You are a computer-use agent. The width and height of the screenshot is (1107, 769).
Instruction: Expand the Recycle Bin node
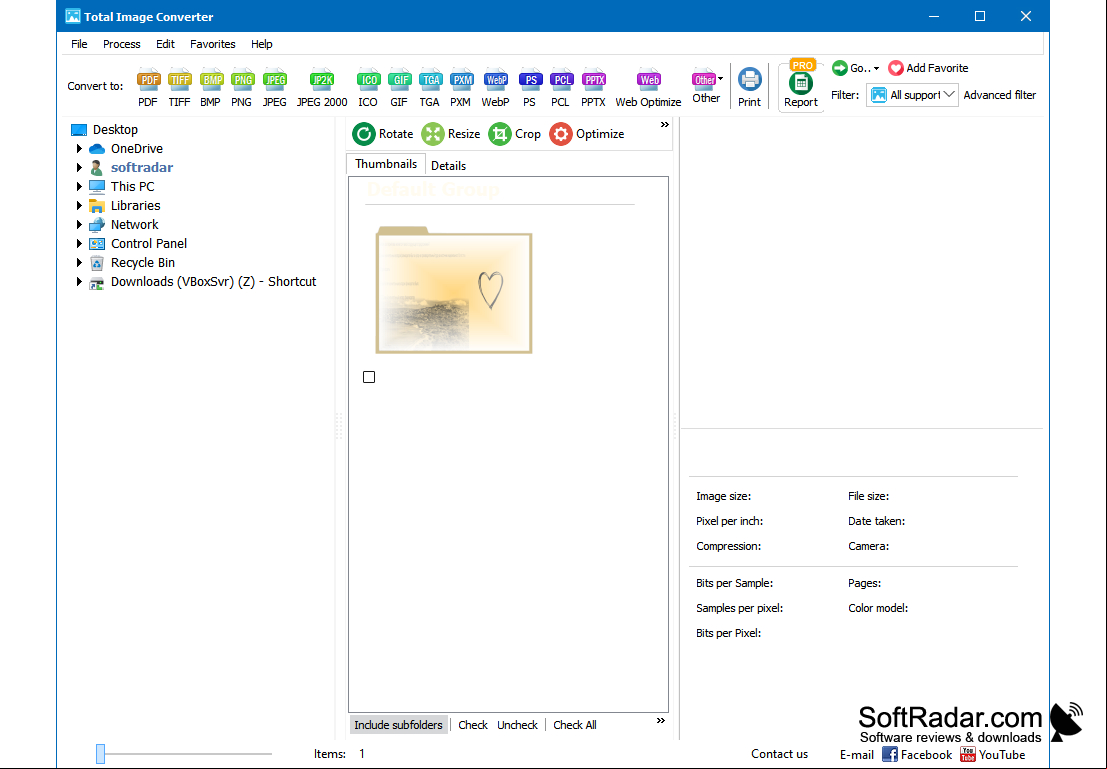[x=79, y=263]
